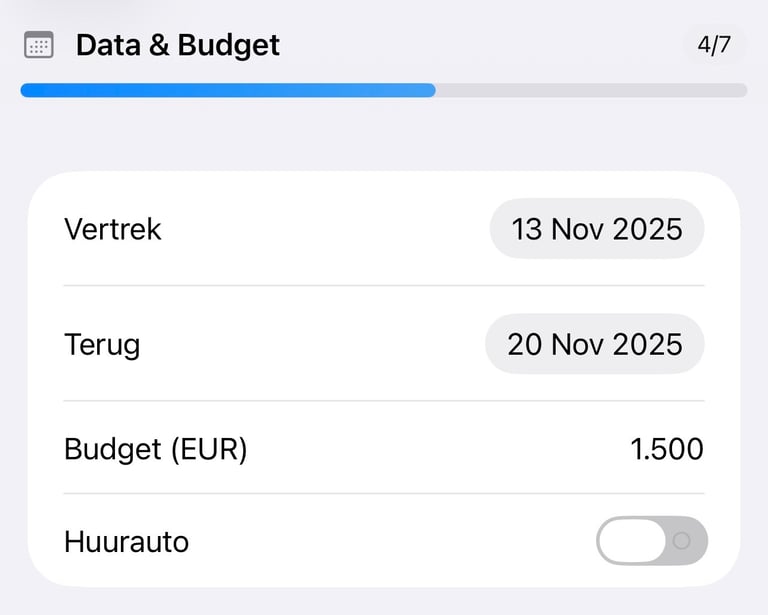Open the Vertrek date picker

(597, 229)
